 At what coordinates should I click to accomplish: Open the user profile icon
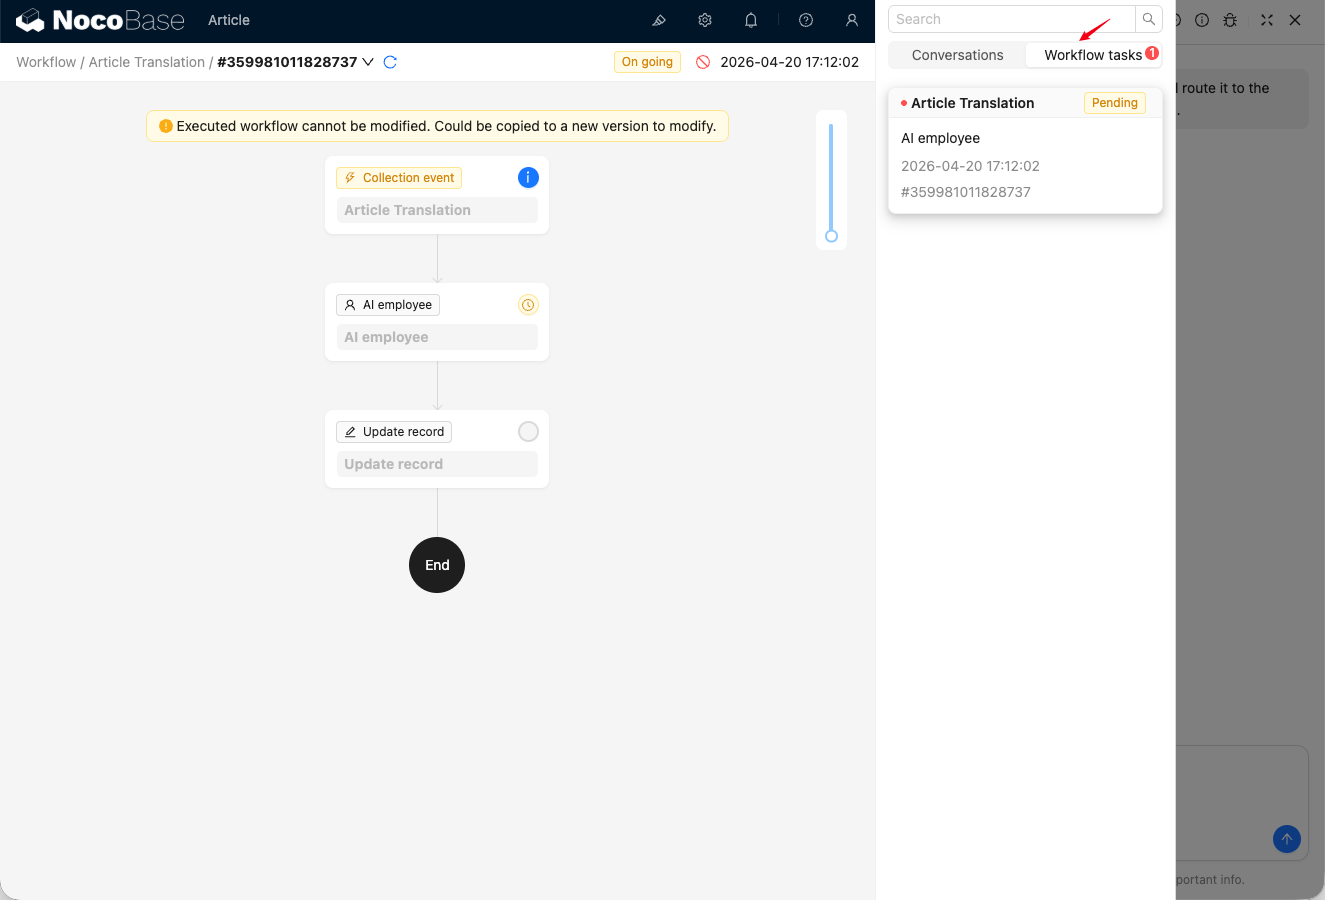[852, 20]
